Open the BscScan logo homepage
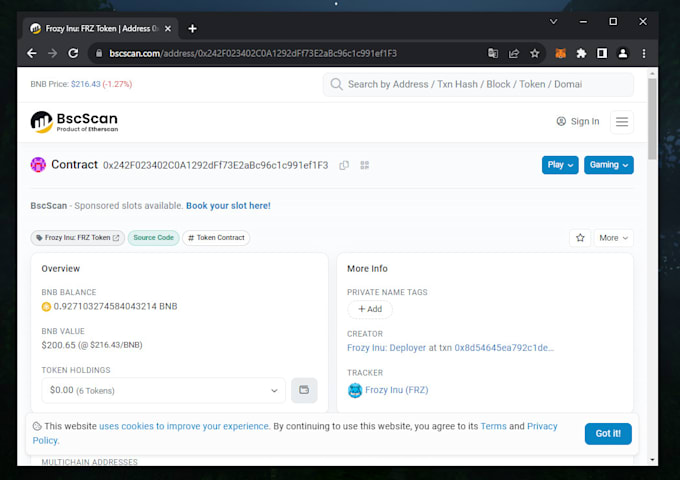Viewport: 680px width, 480px height. [x=74, y=122]
